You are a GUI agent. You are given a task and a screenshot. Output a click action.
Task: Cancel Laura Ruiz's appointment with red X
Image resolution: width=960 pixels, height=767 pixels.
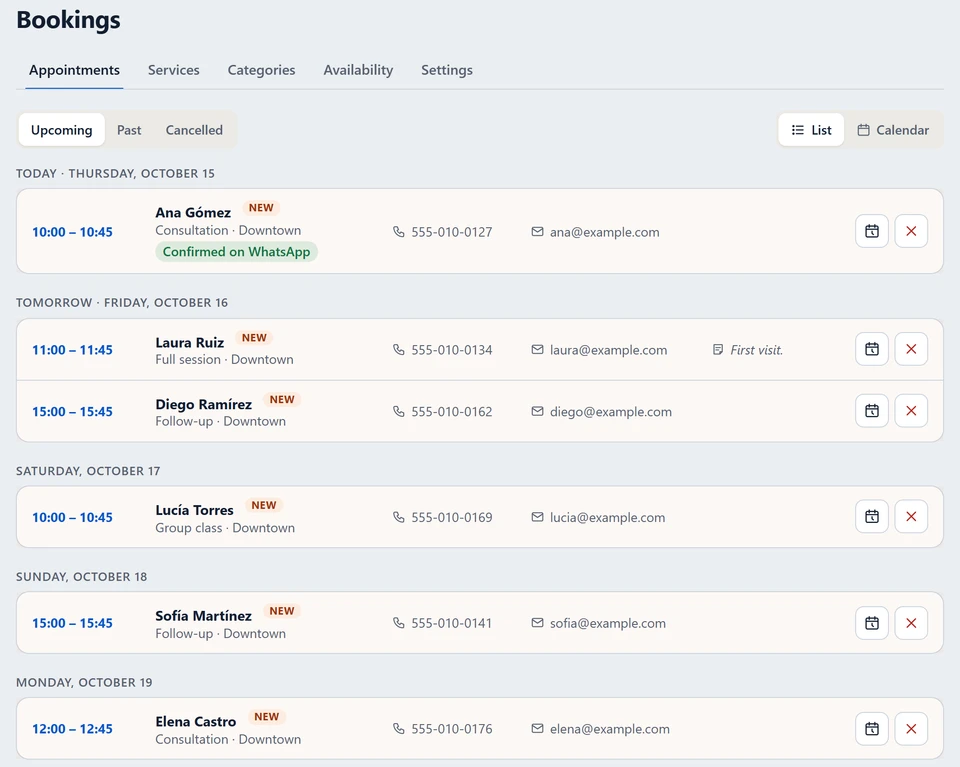[x=911, y=349]
